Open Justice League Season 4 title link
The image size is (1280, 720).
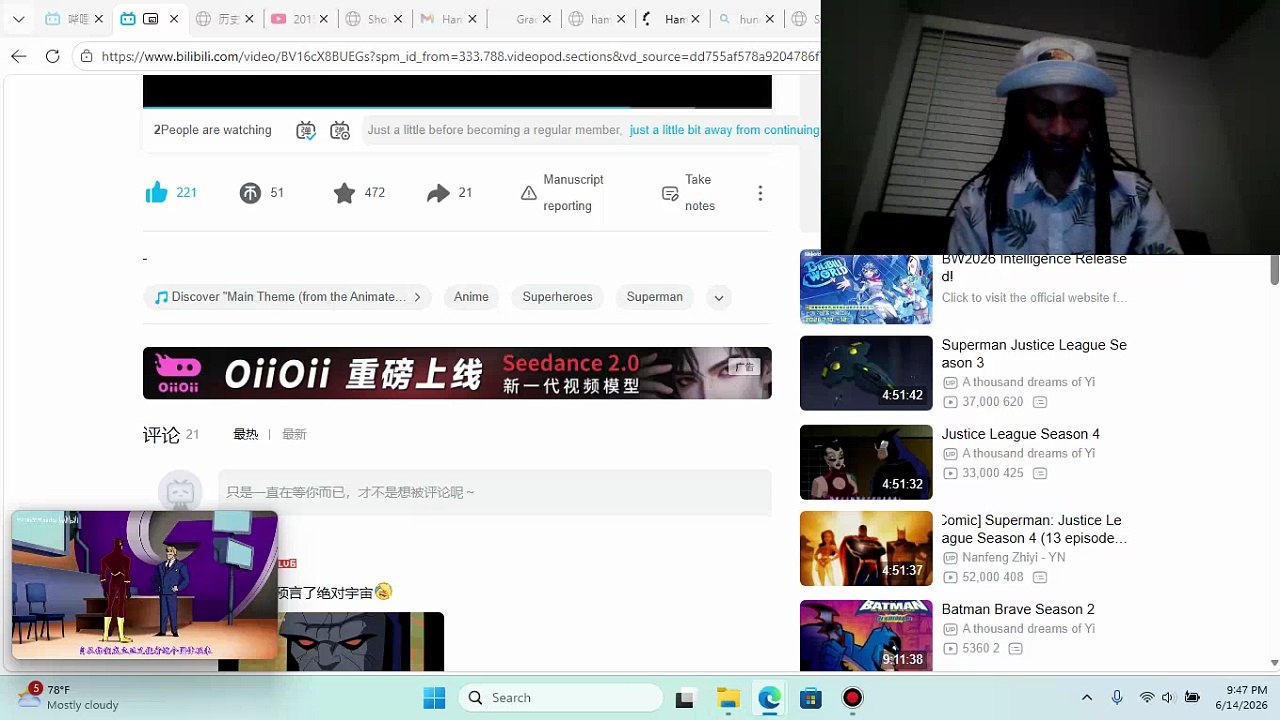1020,434
